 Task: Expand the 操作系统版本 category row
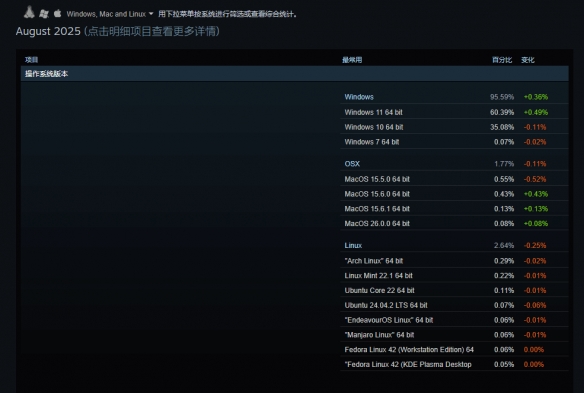(295, 74)
